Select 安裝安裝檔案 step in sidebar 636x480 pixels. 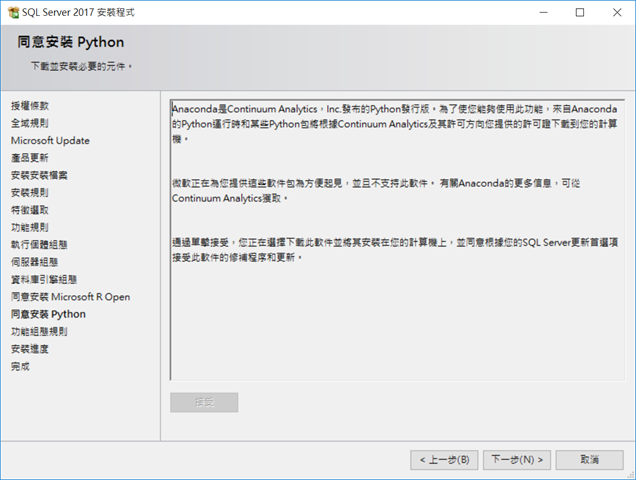[x=39, y=175]
